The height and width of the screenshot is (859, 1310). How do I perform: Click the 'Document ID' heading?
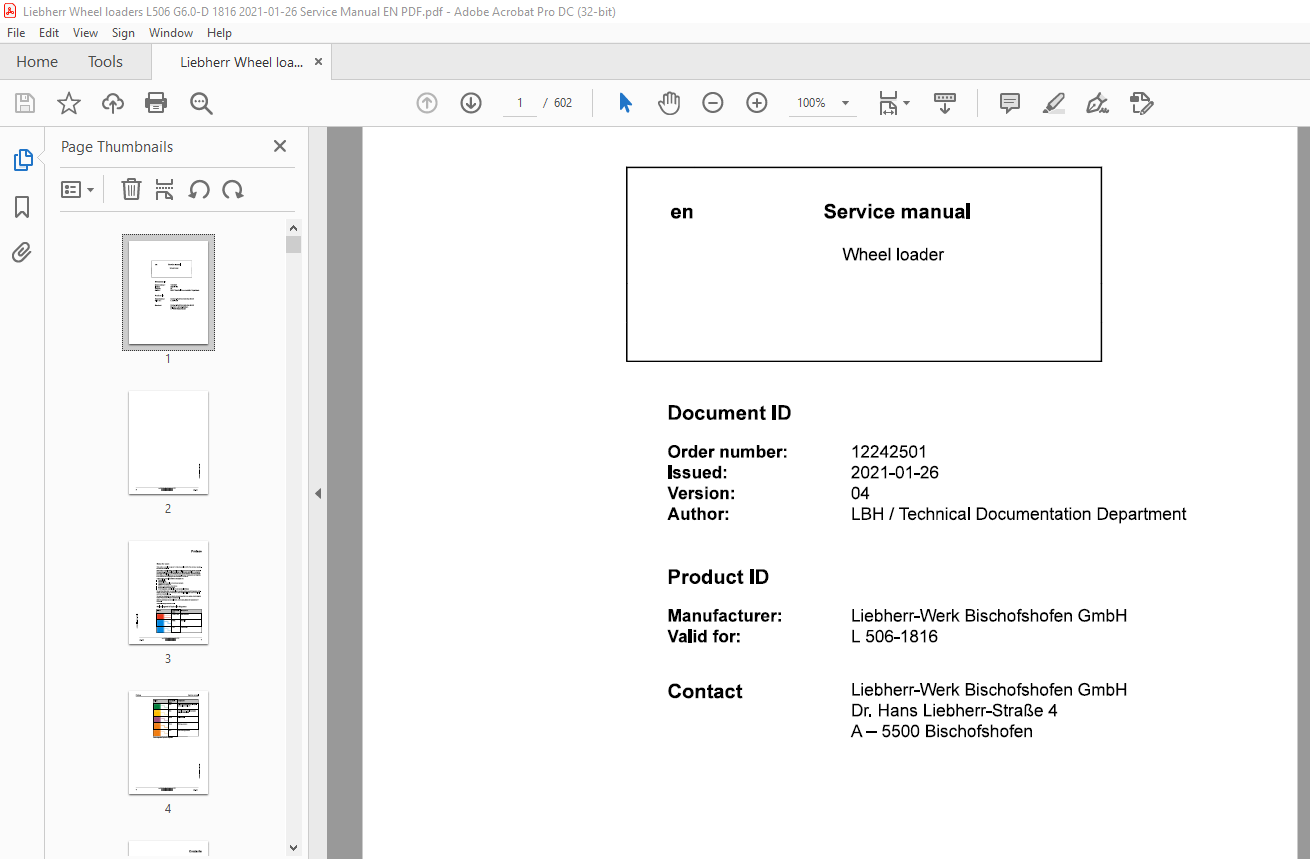pyautogui.click(x=729, y=413)
